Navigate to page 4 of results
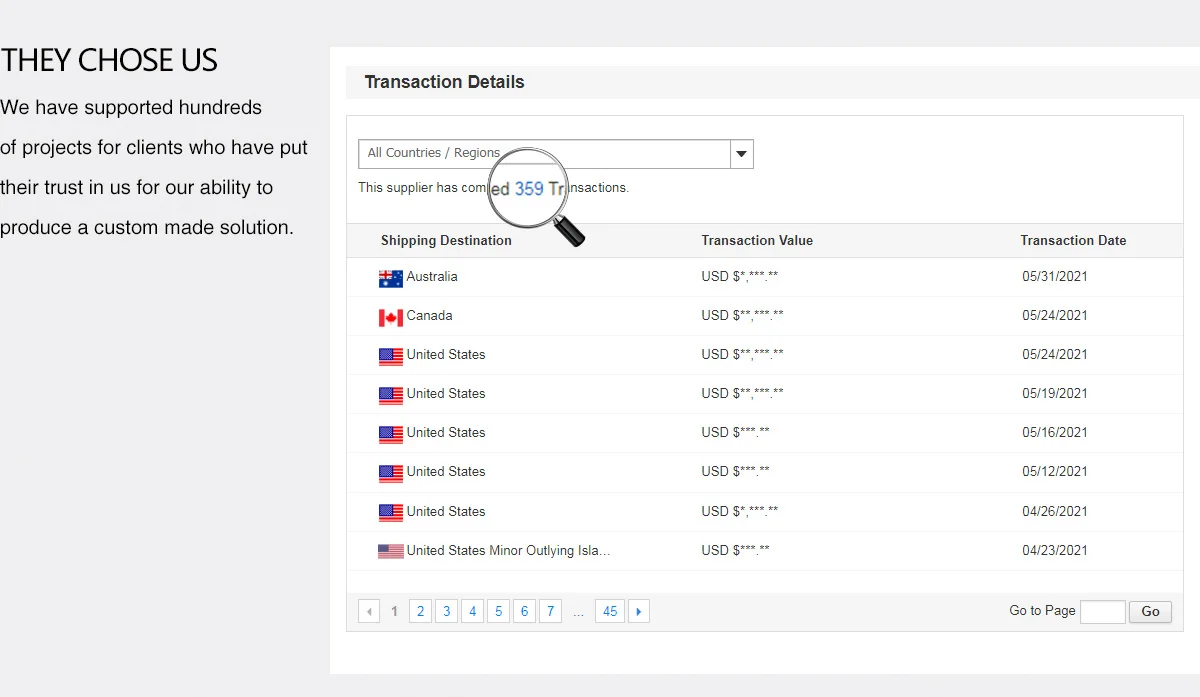 472,611
